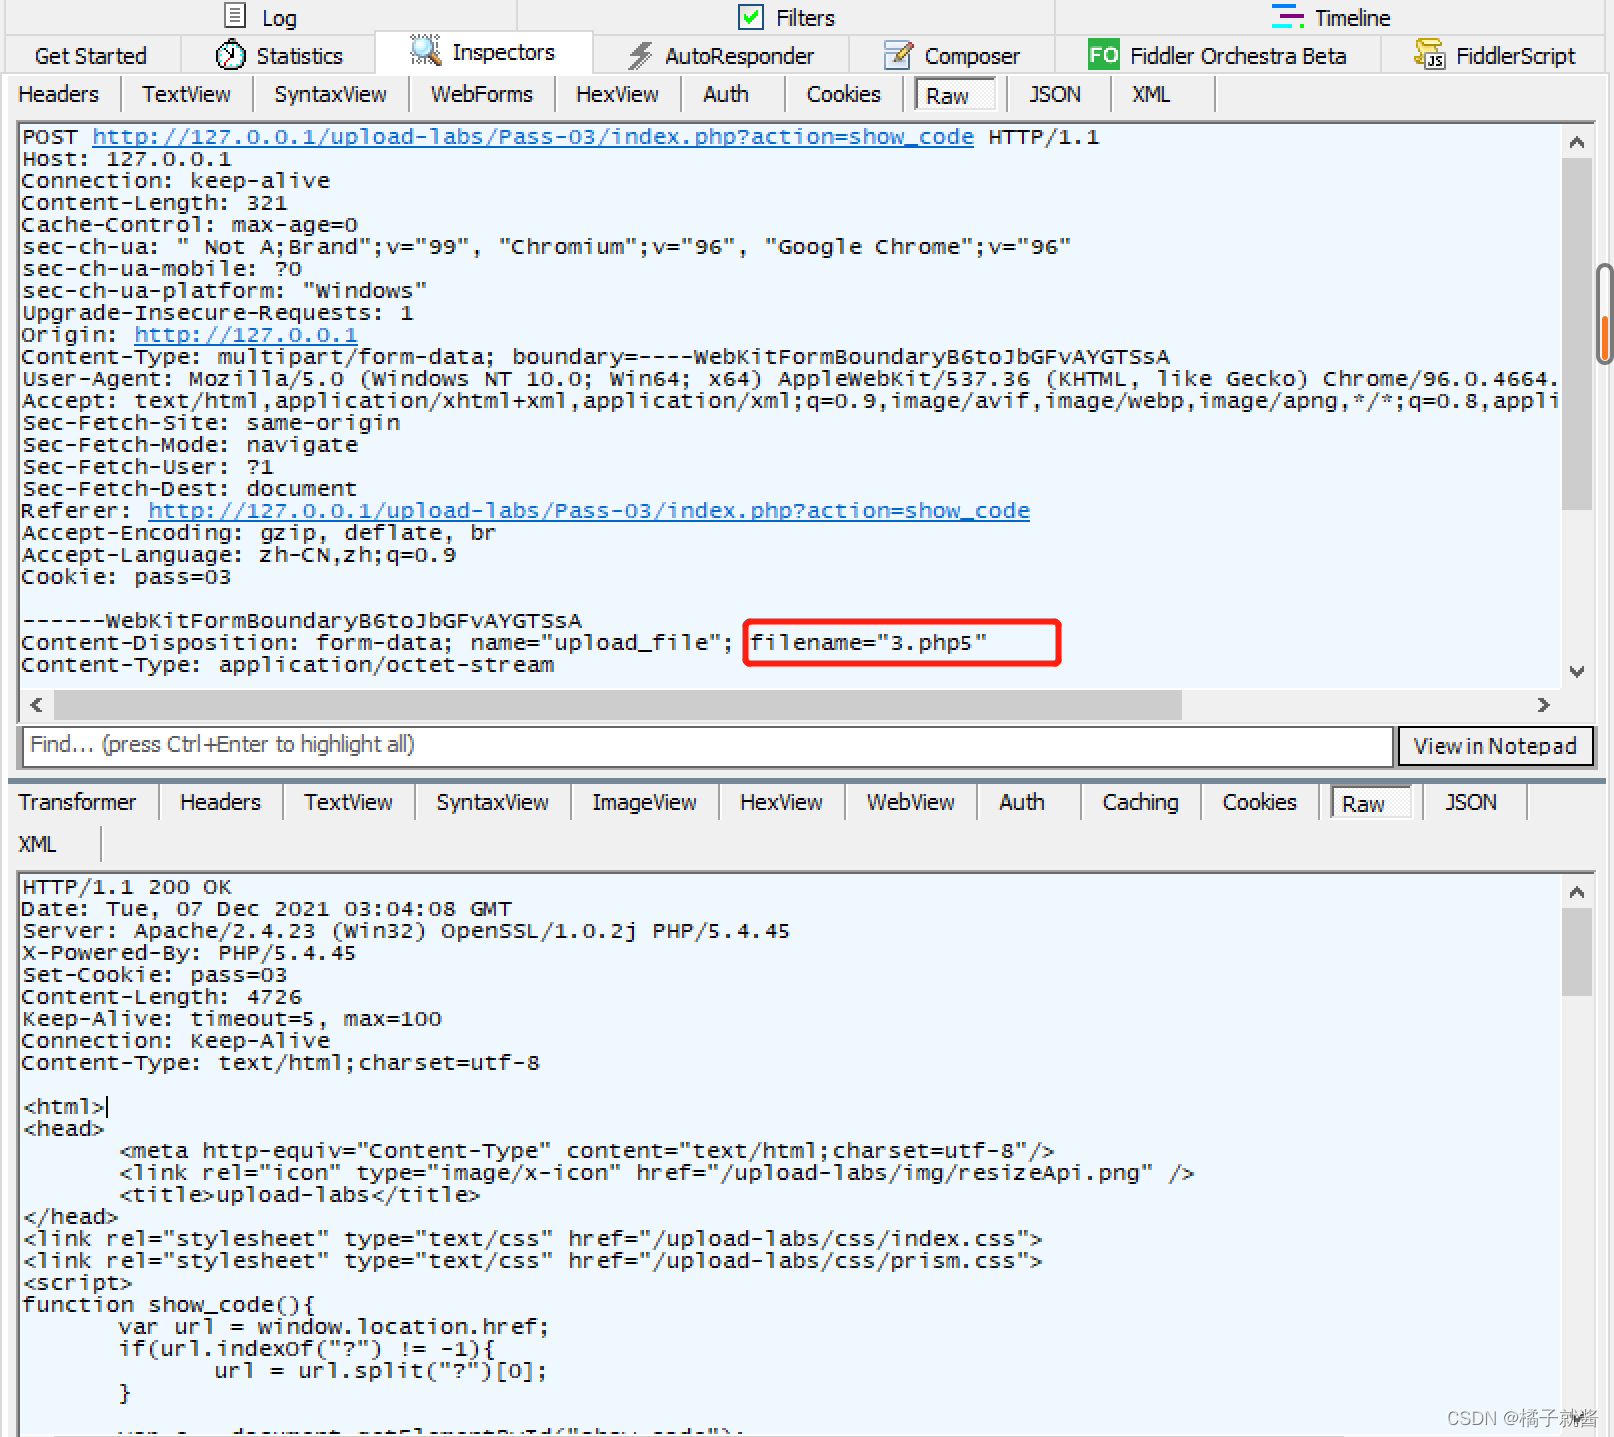Open the FiddlerScript tab
The width and height of the screenshot is (1614, 1437).
1495,56
